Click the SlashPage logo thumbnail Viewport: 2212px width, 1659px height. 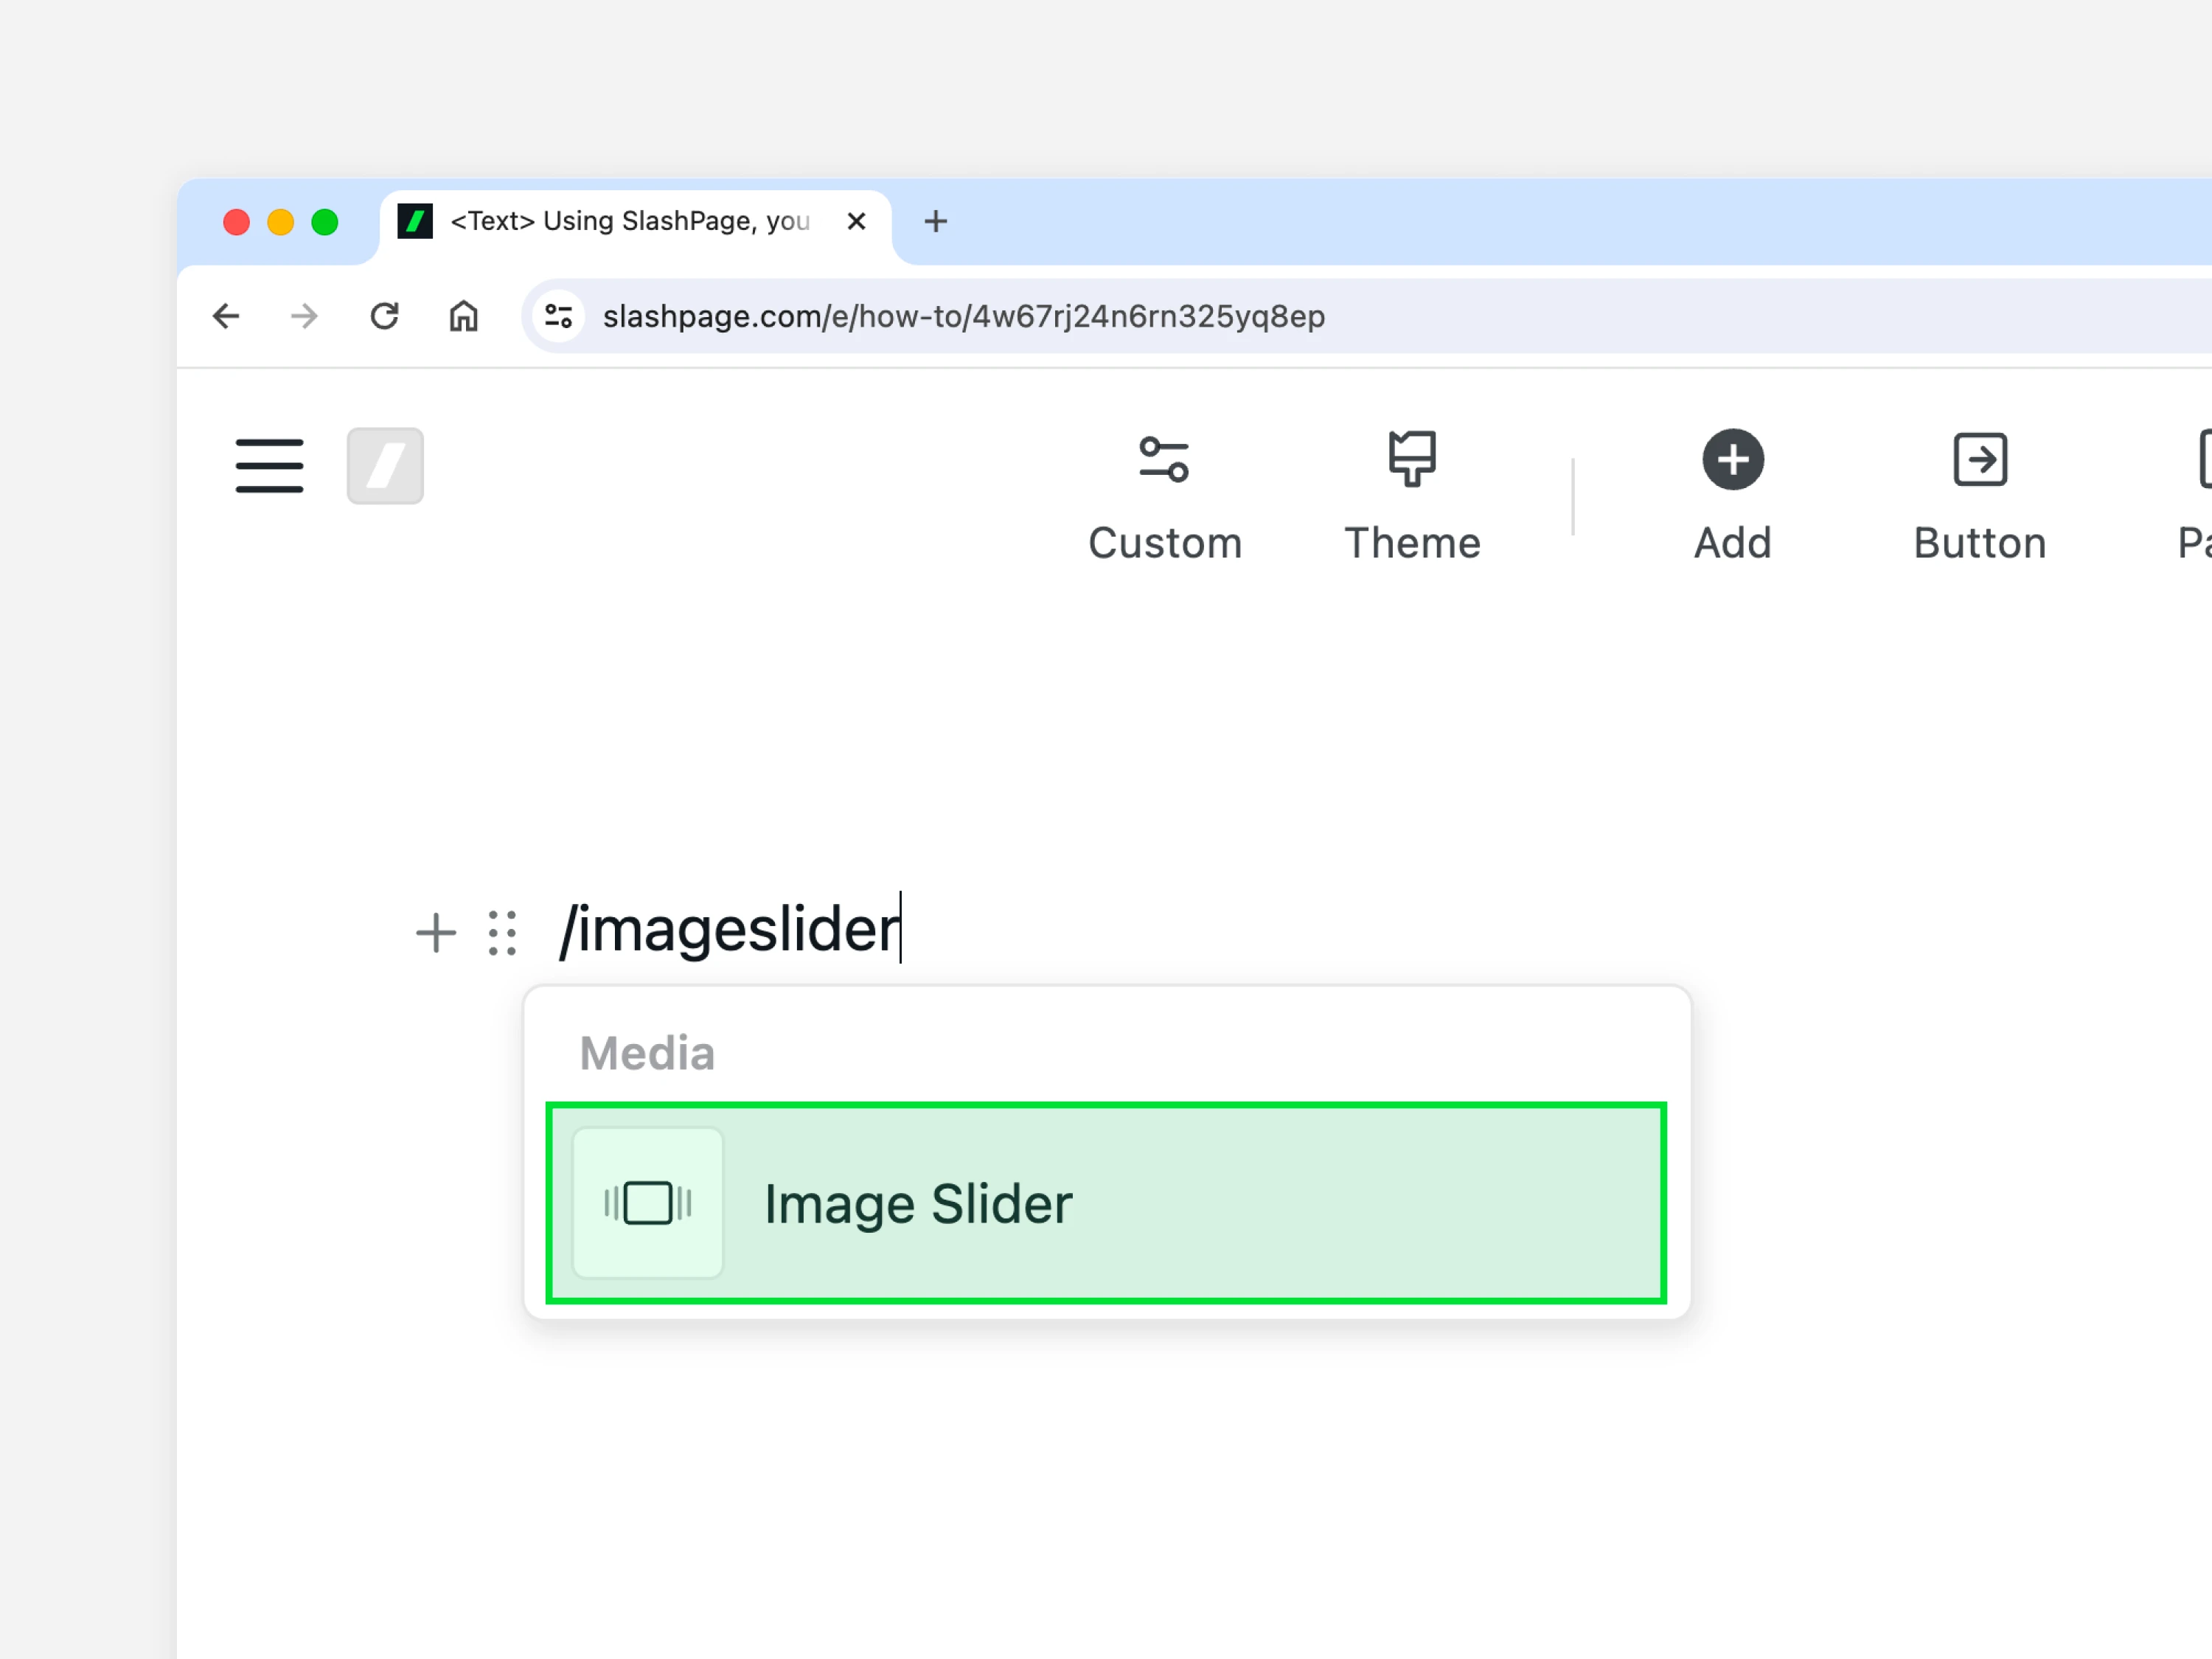tap(385, 465)
